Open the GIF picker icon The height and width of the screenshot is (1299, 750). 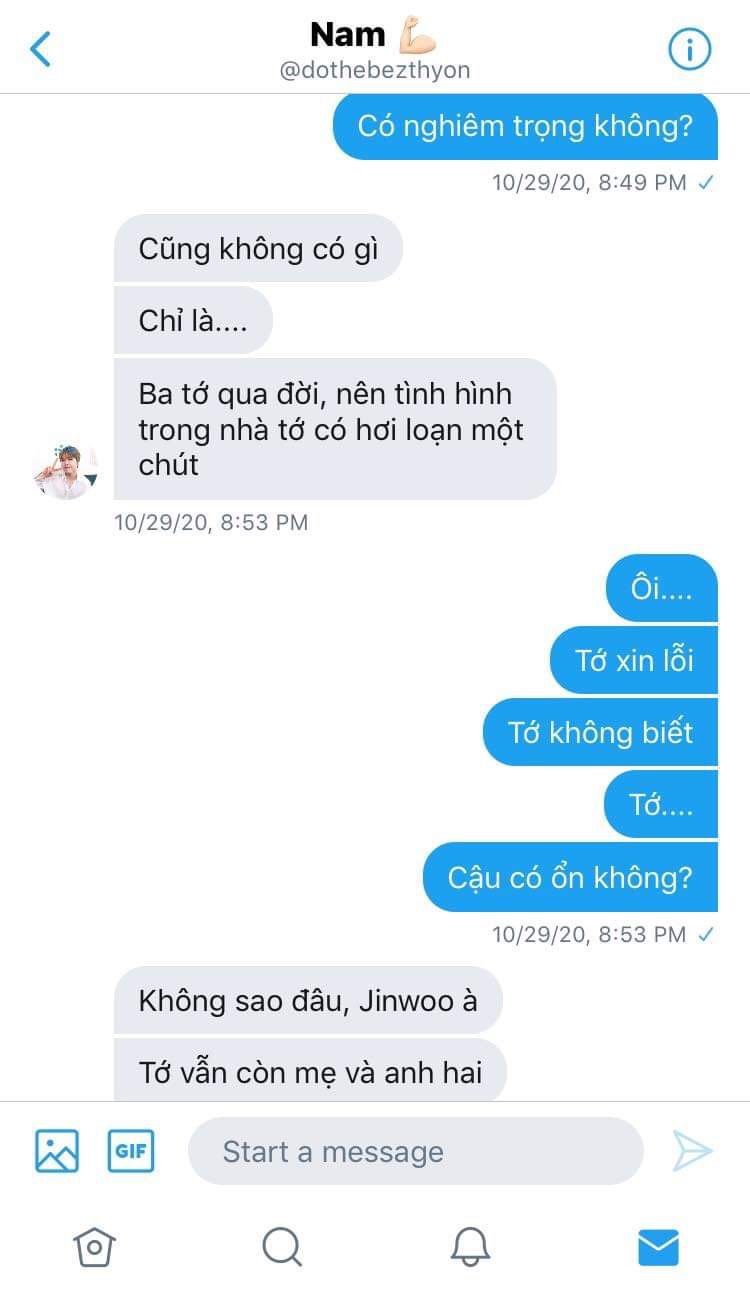click(x=131, y=1150)
